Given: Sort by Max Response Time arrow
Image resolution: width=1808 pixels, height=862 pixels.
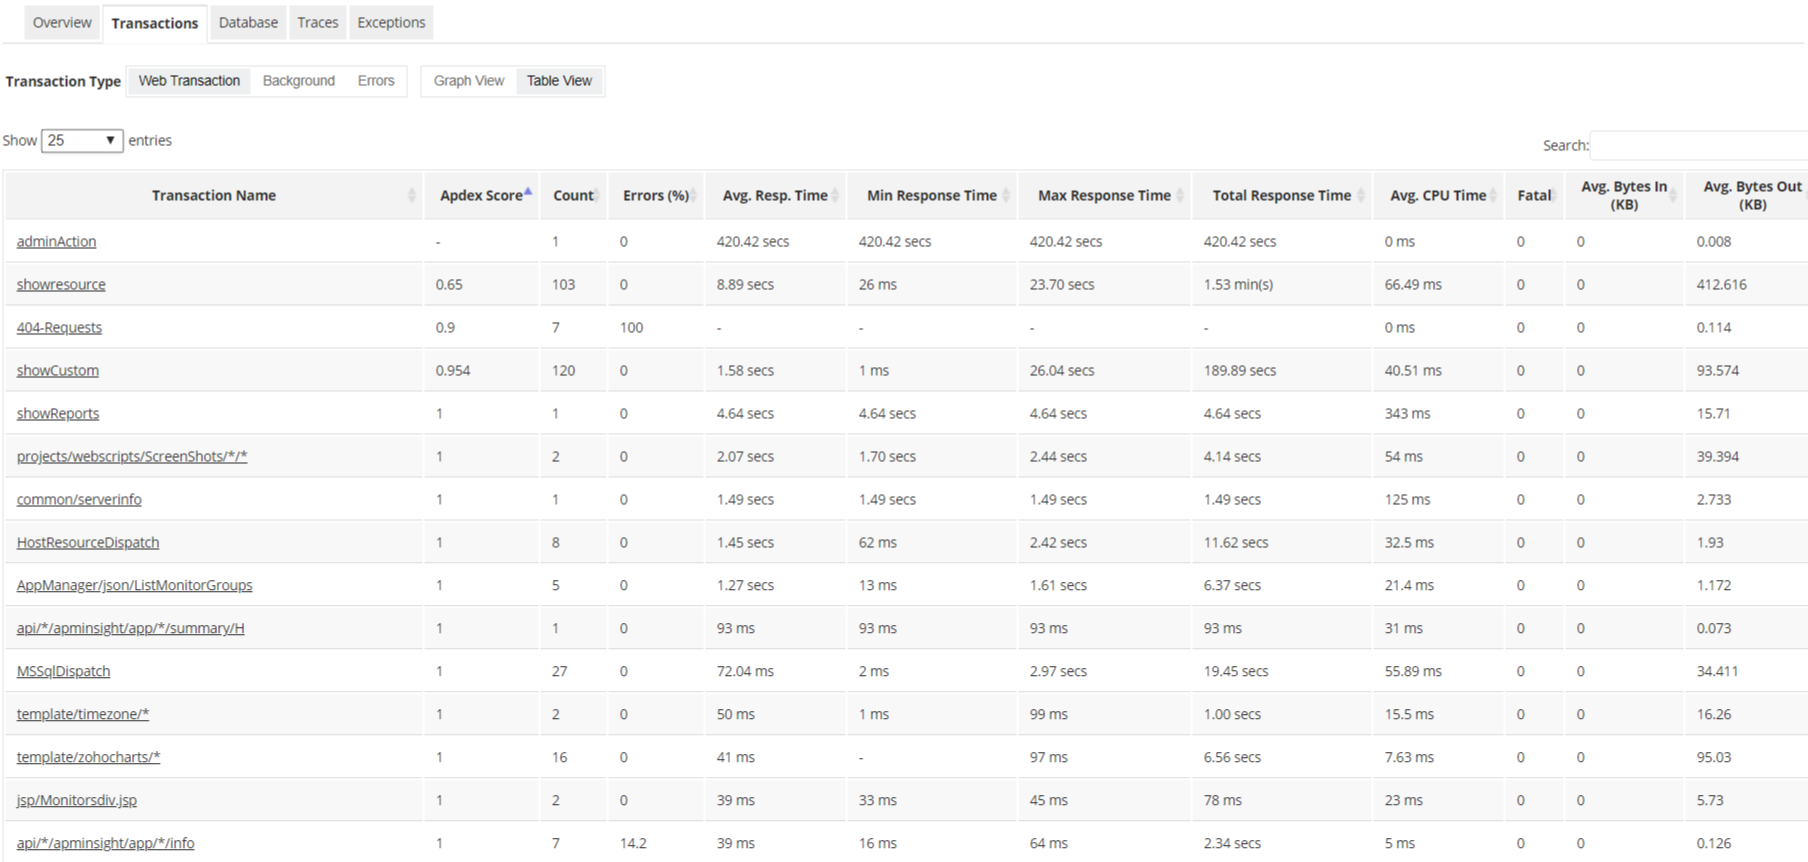Looking at the screenshot, I should [x=1180, y=196].
